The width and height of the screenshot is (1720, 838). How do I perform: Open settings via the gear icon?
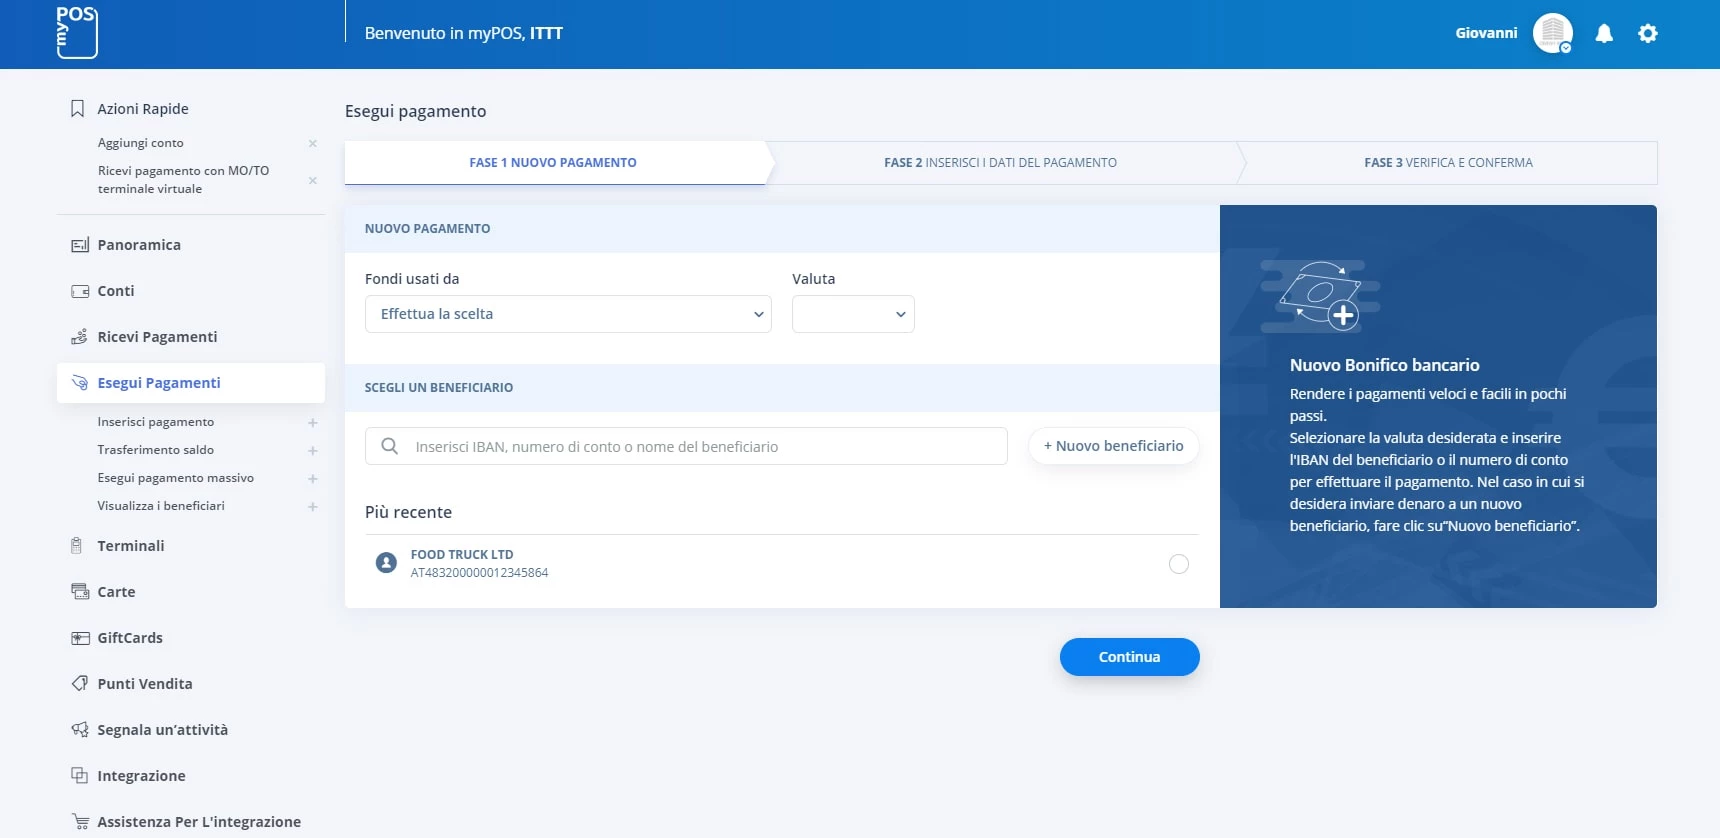point(1648,34)
